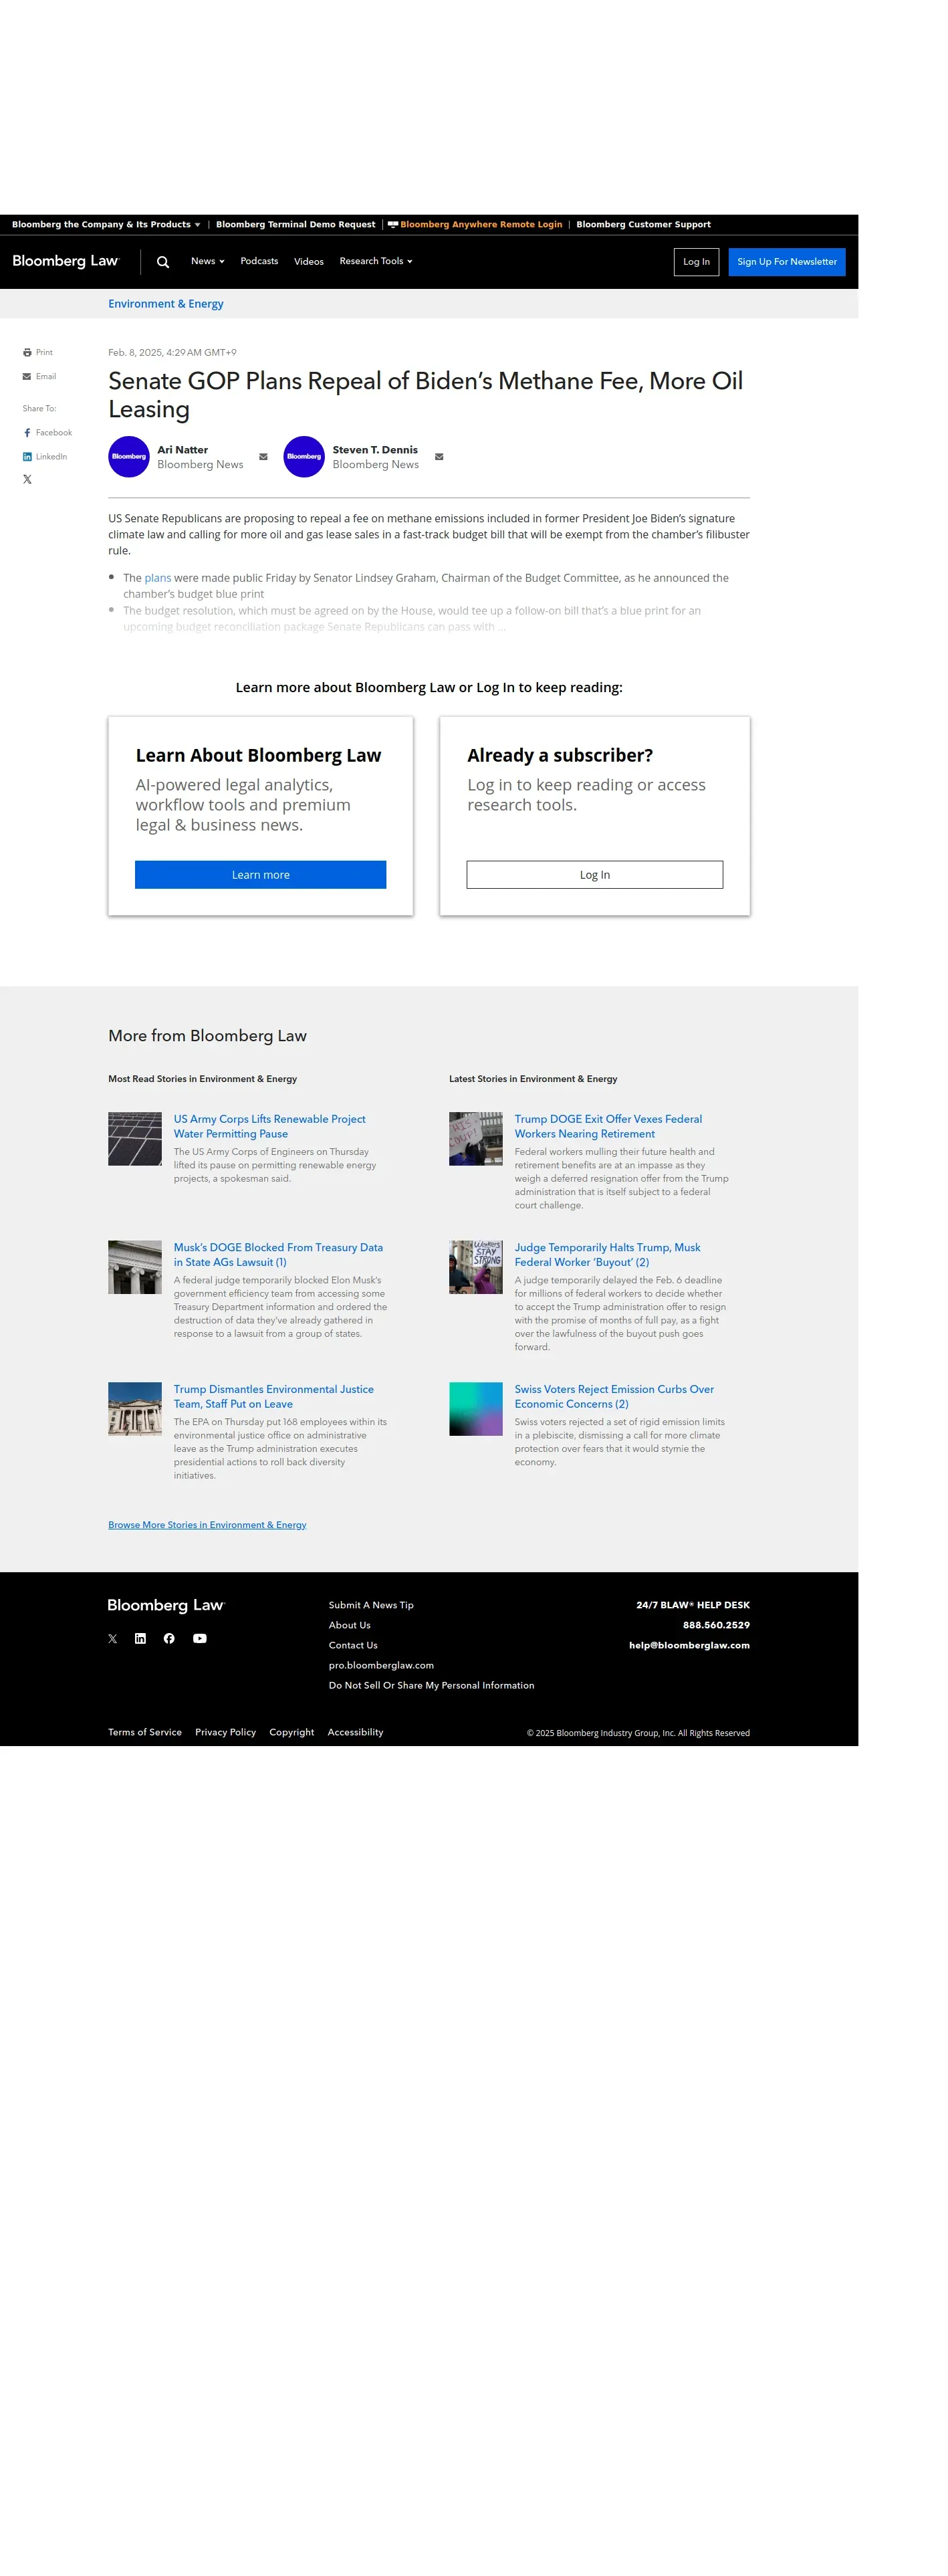Open US Army Corps renewable project story
The width and height of the screenshot is (948, 2576).
pyautogui.click(x=270, y=1126)
